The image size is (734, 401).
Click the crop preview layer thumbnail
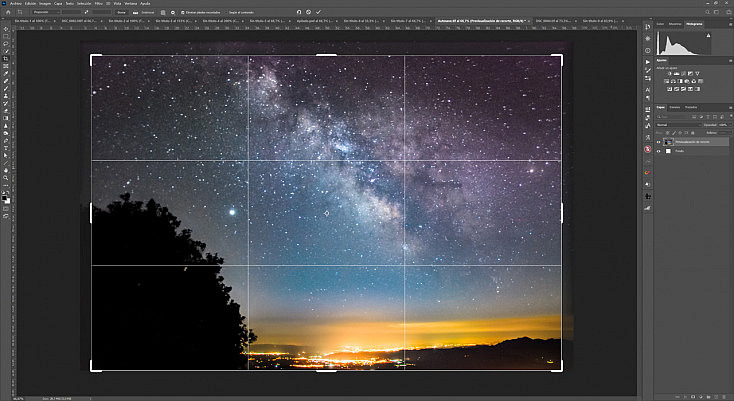click(x=668, y=142)
